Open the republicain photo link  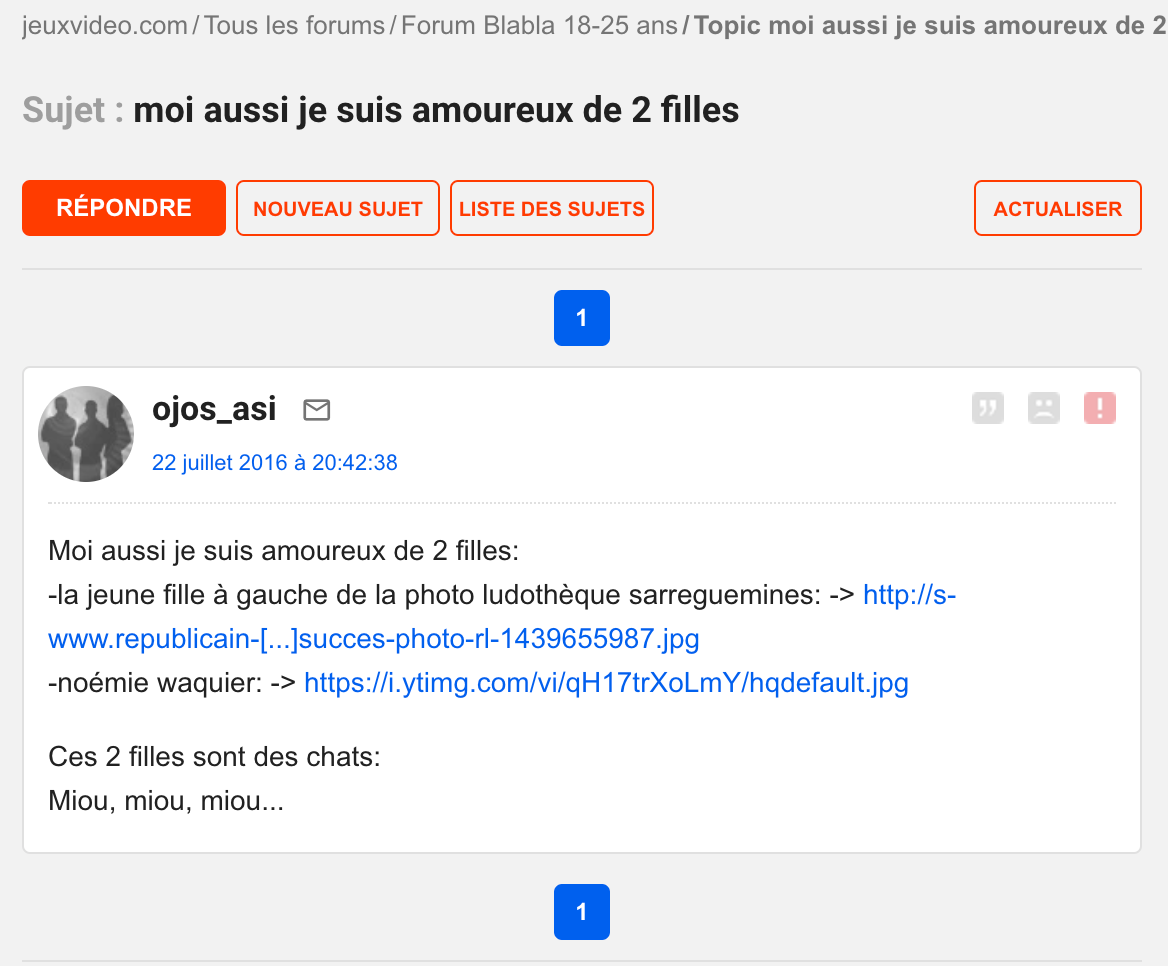[x=374, y=638]
